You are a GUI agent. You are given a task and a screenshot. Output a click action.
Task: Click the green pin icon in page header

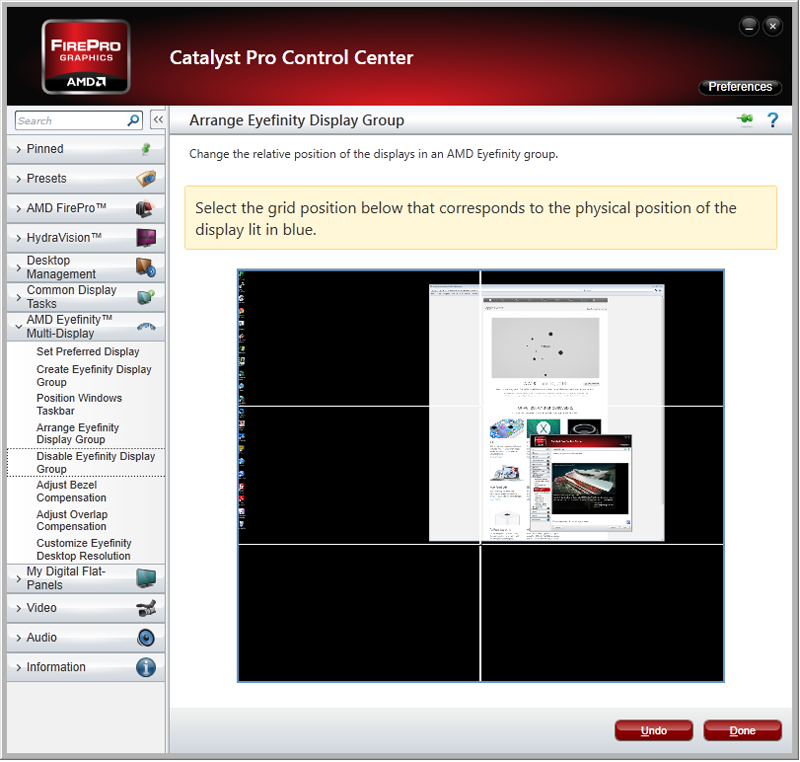pyautogui.click(x=745, y=119)
